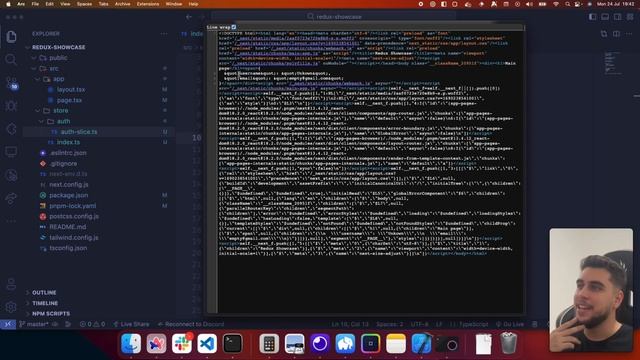Open the Trash in the Dock
This screenshot has width=640, height=360.
point(508,343)
